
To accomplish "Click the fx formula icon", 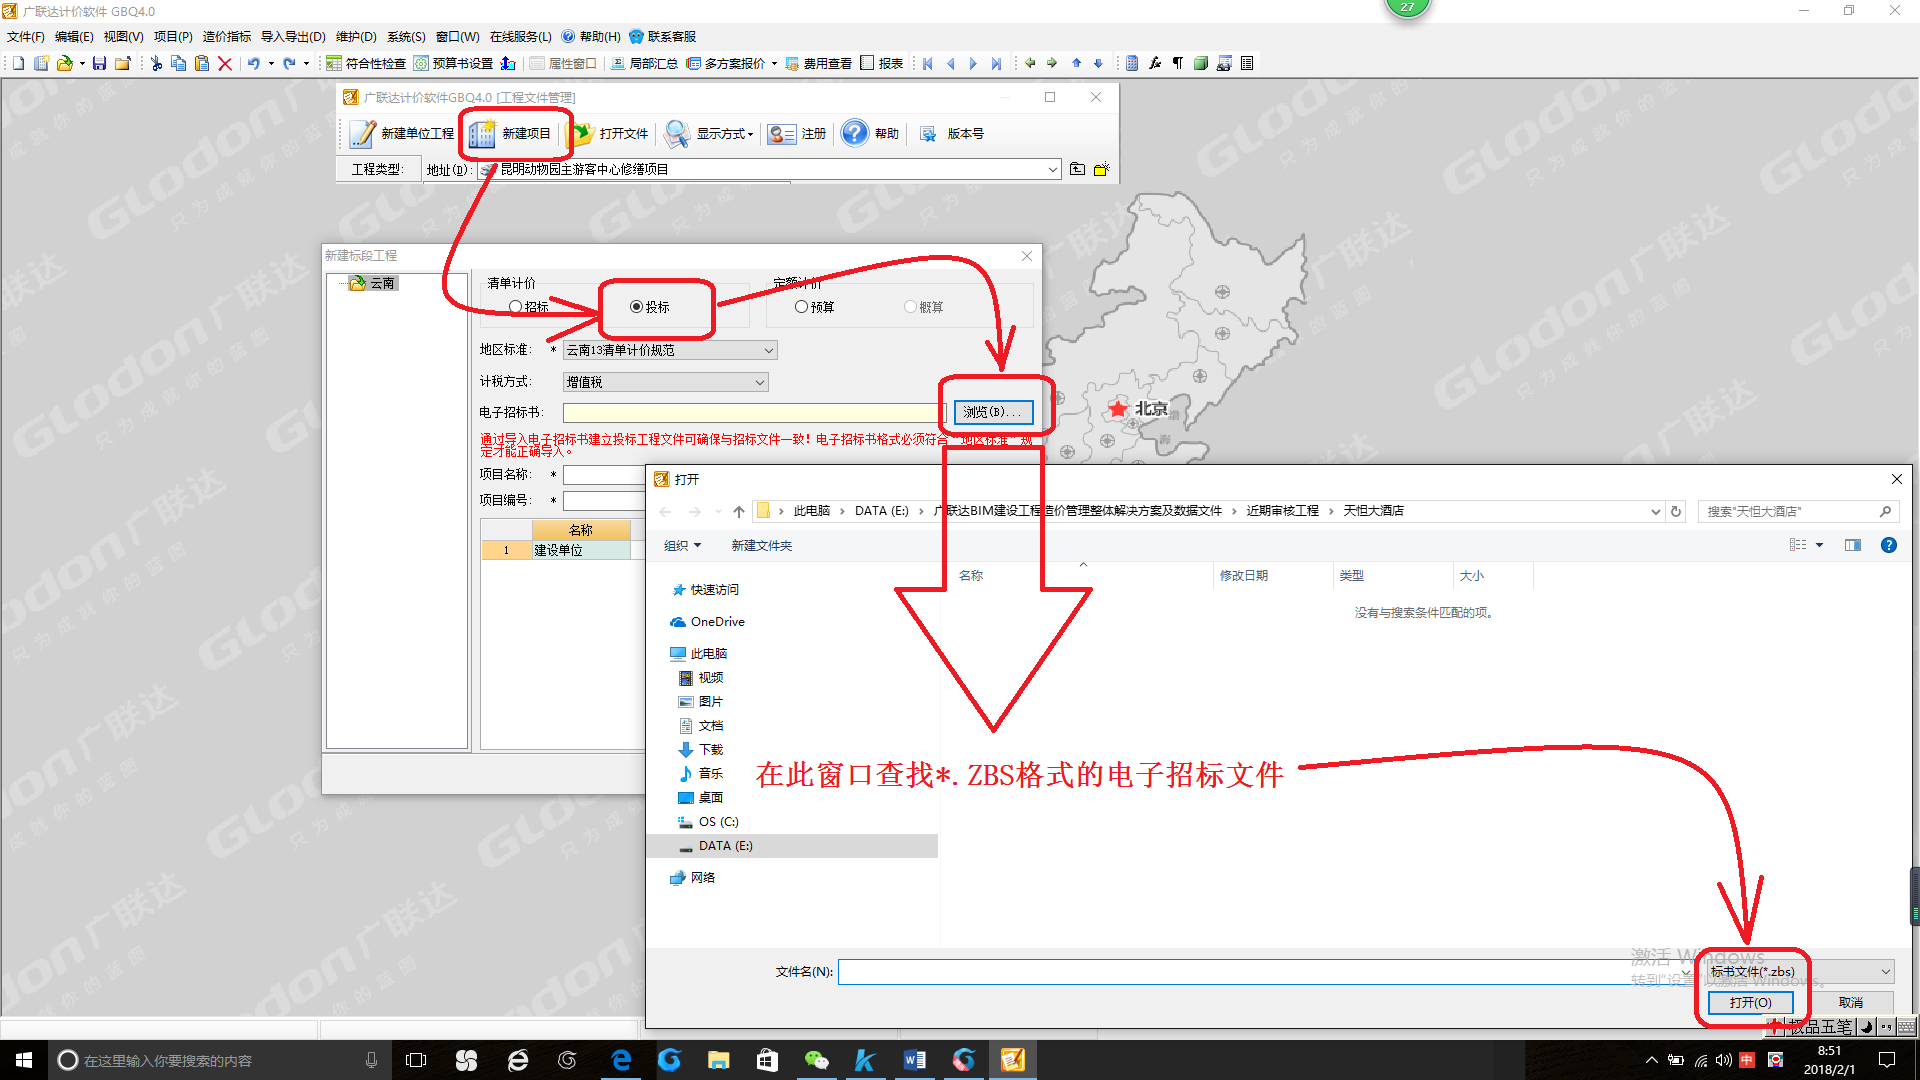I will 1155,63.
